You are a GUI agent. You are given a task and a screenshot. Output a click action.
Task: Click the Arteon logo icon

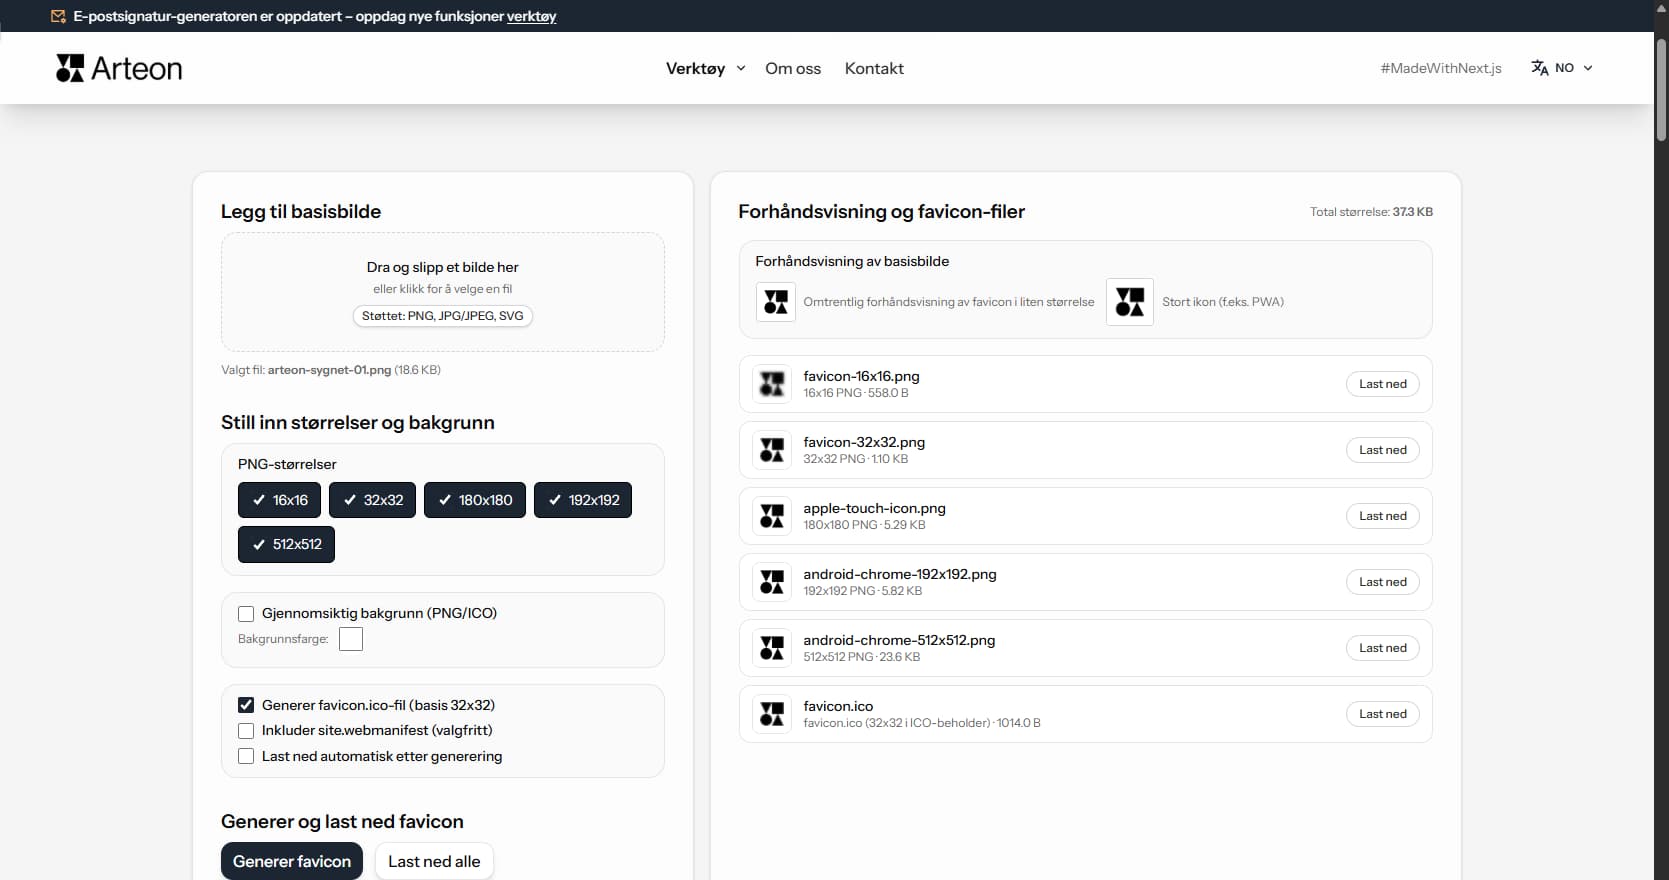(70, 68)
